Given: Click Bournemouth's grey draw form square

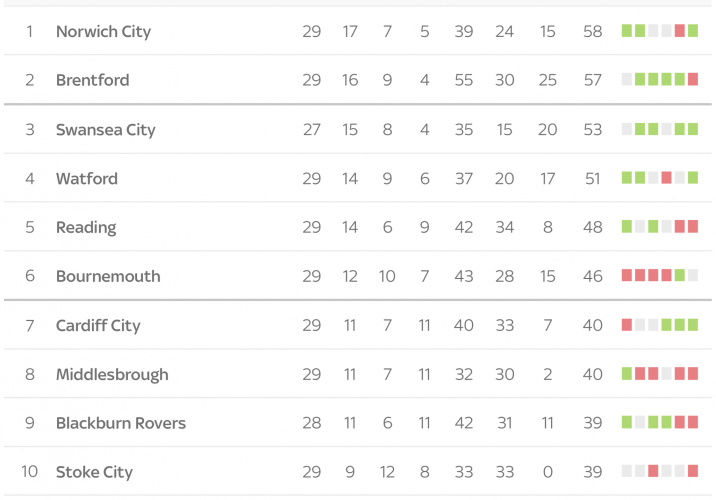Looking at the screenshot, I should 693,276.
